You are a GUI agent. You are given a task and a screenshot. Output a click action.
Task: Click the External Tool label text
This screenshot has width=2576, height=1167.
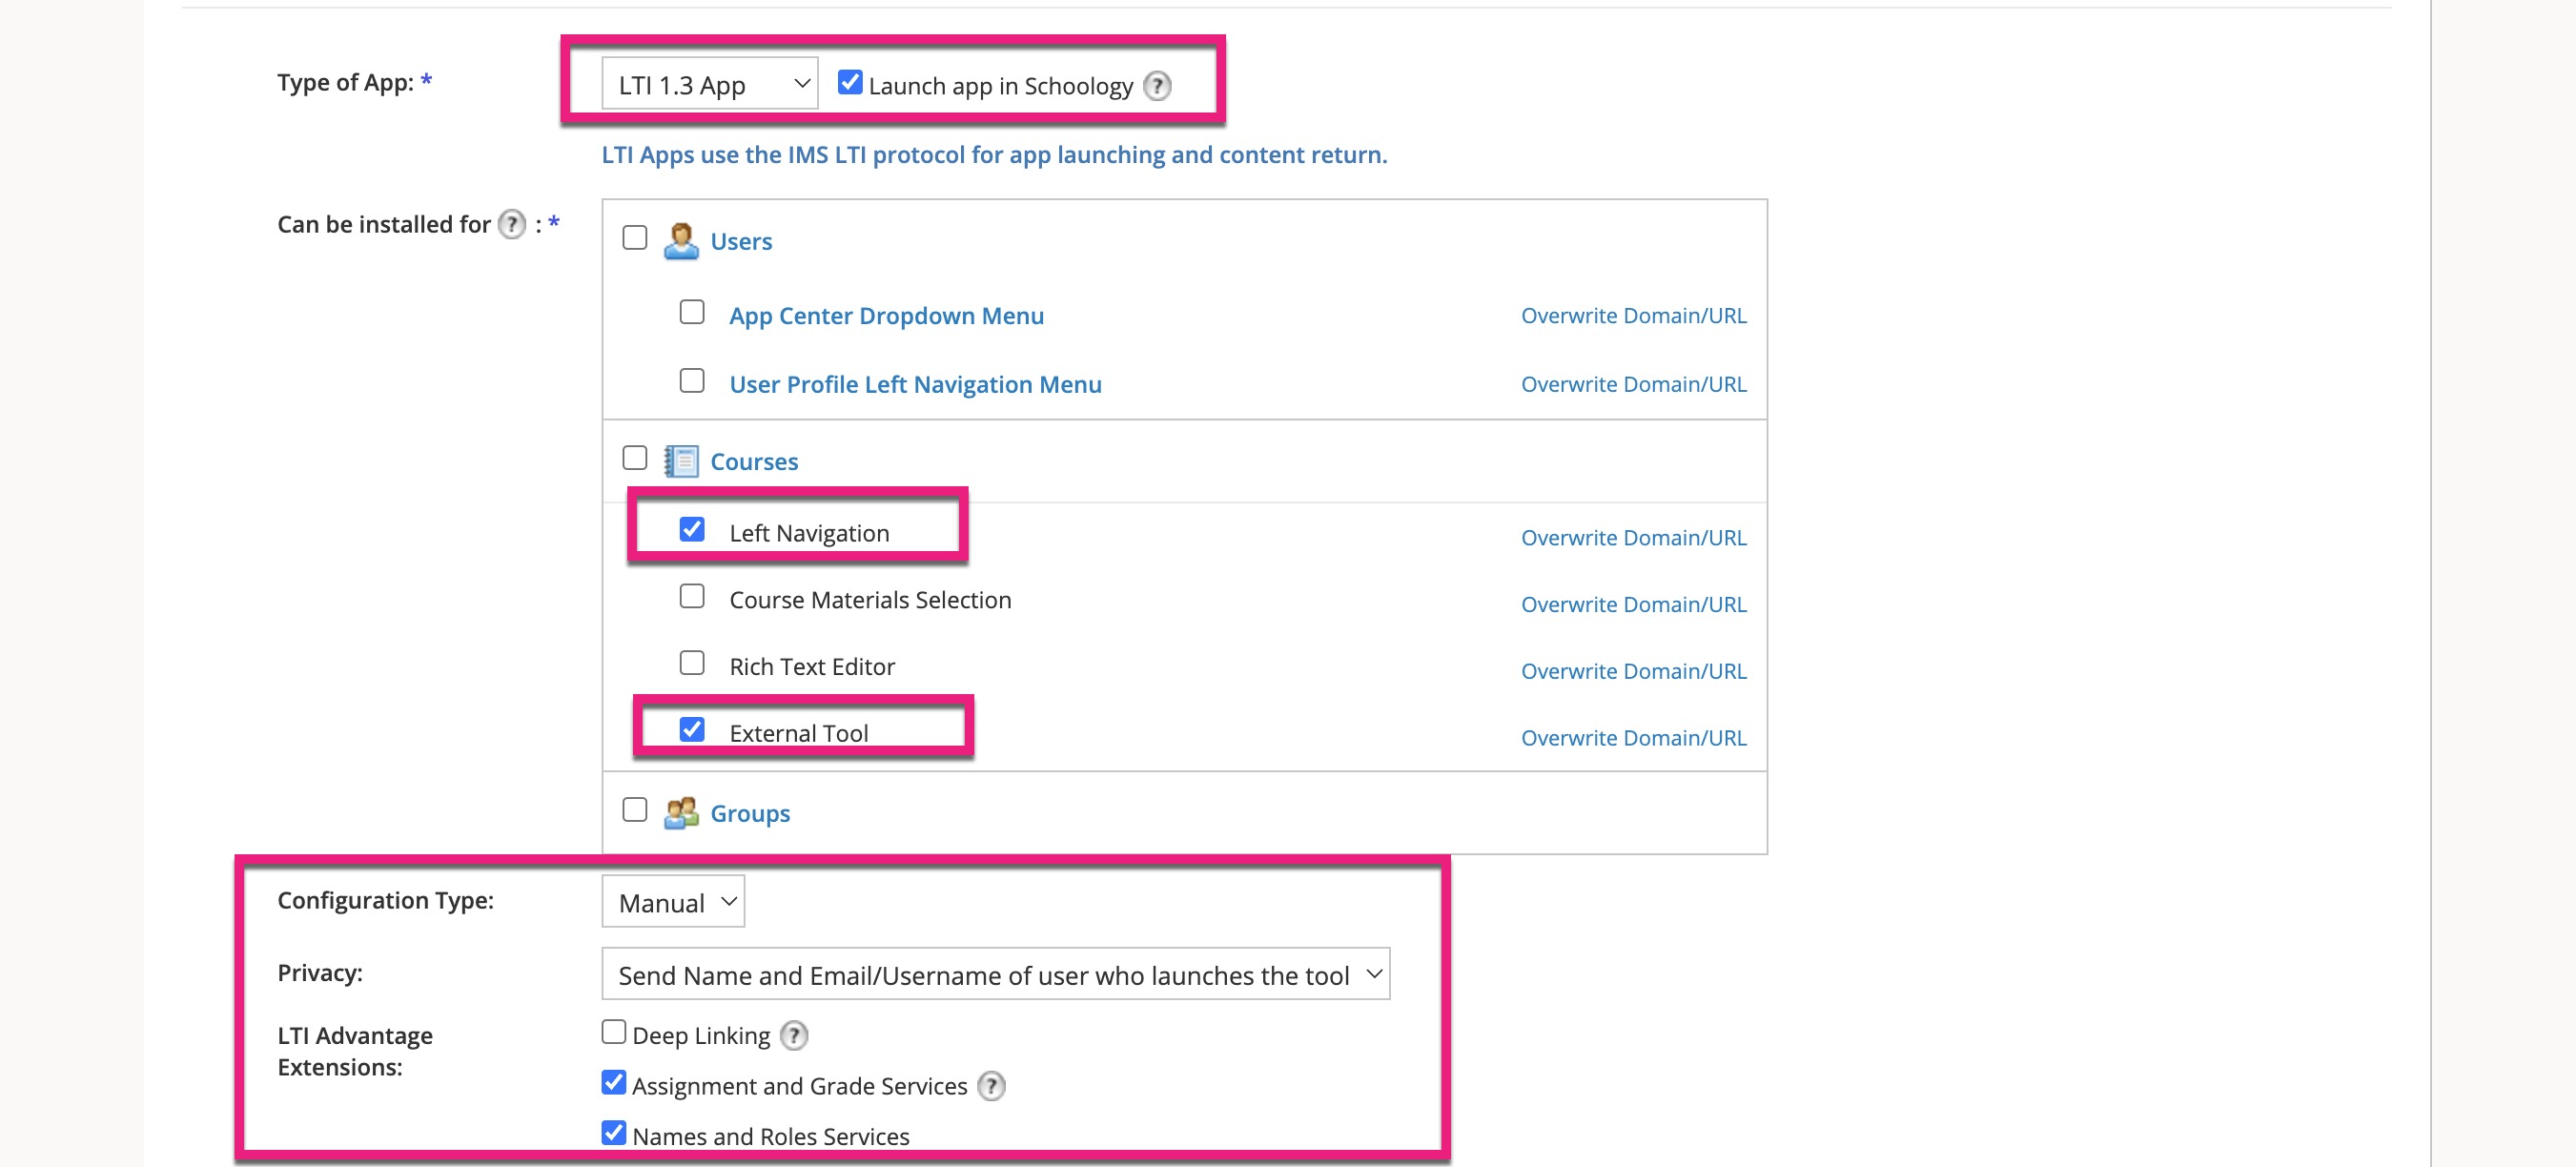click(799, 734)
